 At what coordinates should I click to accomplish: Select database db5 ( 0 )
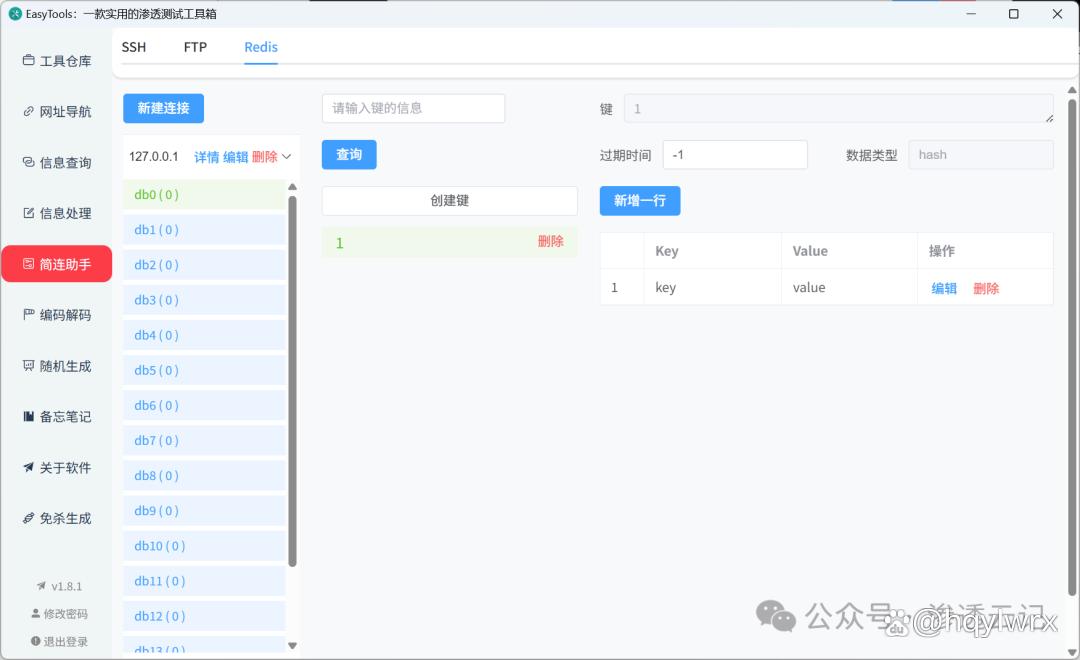tap(204, 370)
